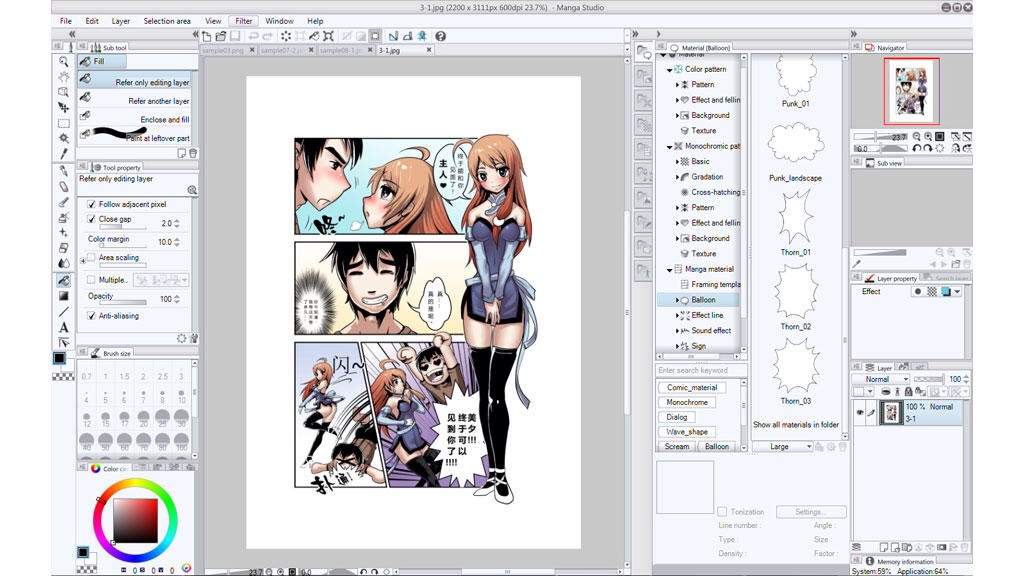Click the Enter search keyword field

click(x=699, y=370)
